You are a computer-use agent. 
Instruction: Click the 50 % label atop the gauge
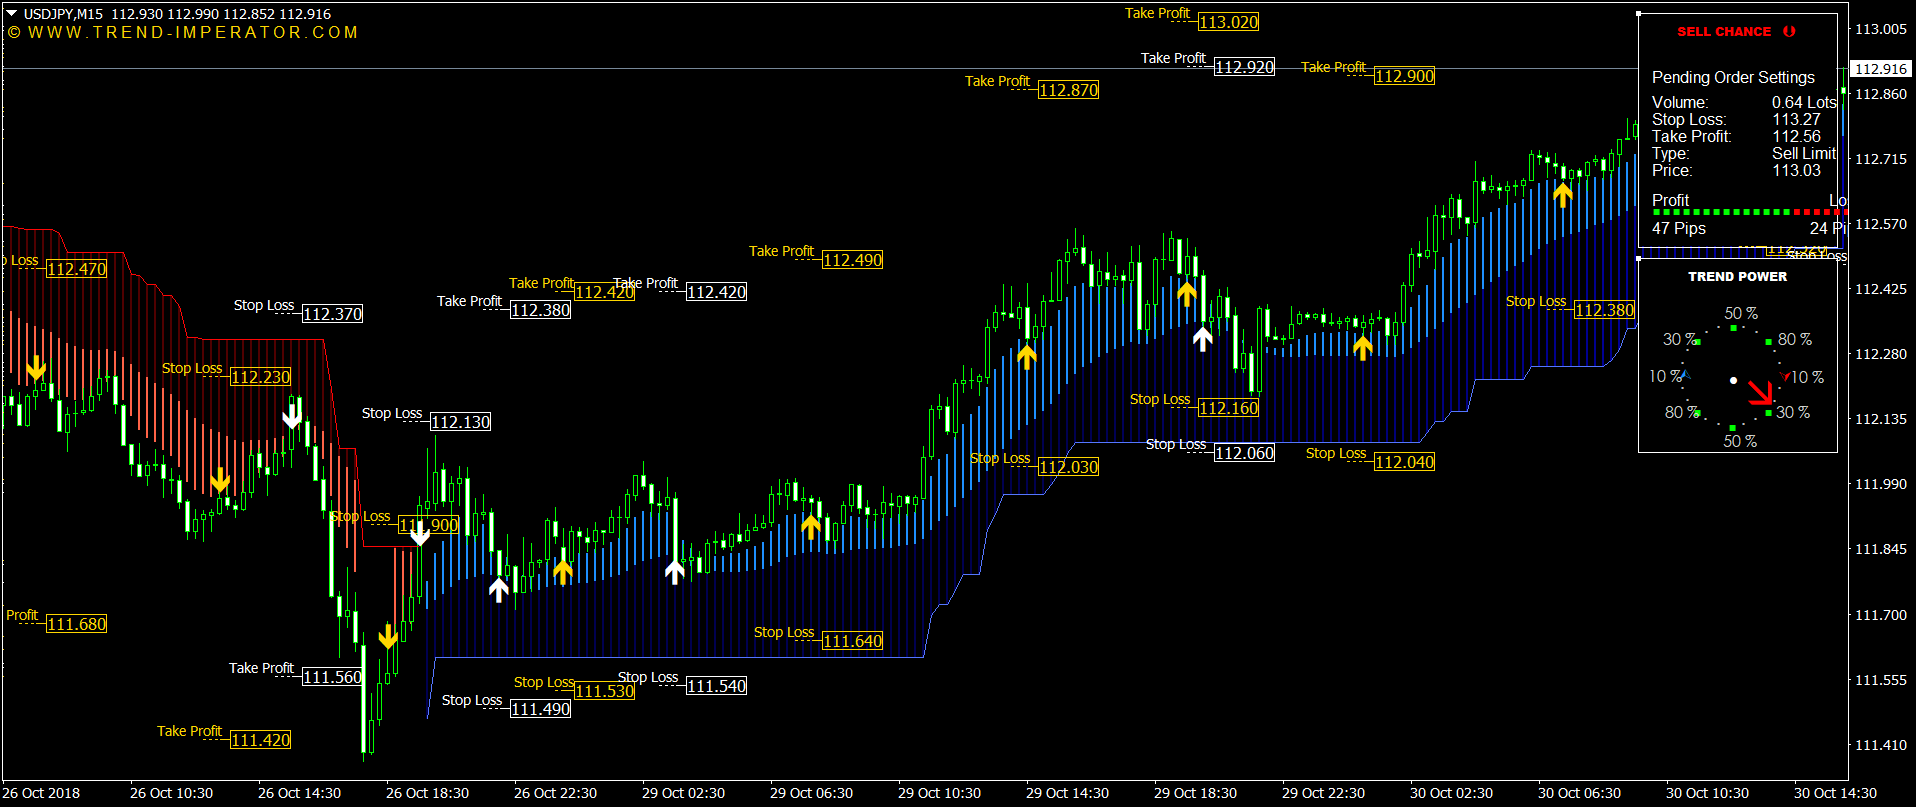(1741, 313)
